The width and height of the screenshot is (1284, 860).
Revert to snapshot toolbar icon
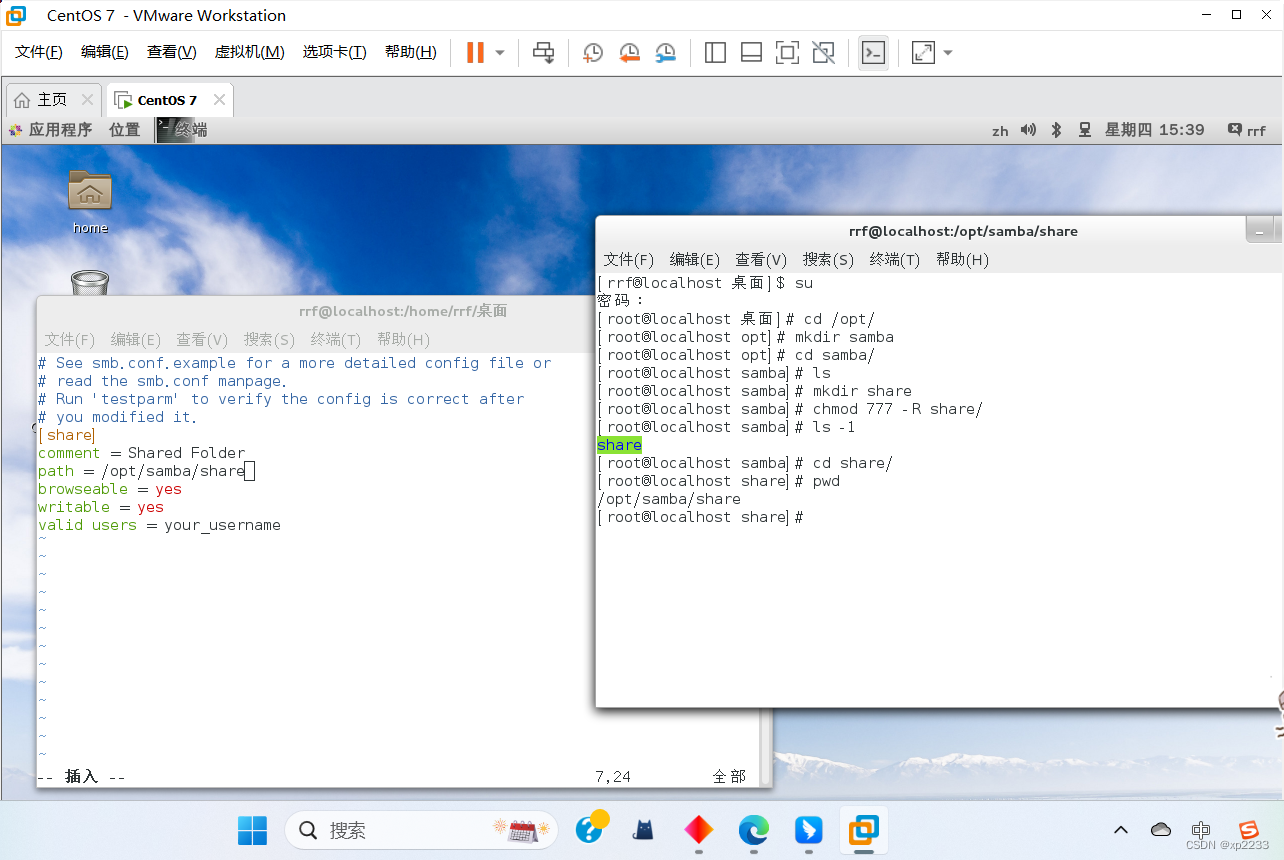pyautogui.click(x=629, y=53)
